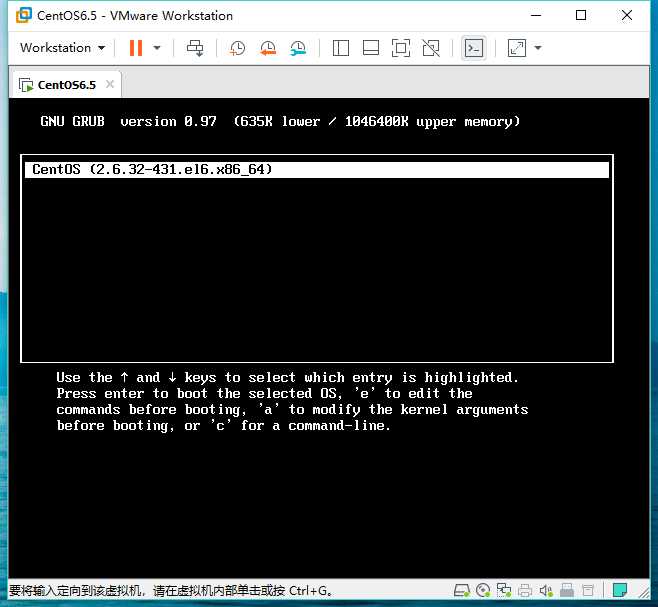The image size is (658, 607).
Task: Select the CentOS6.5 VM tab
Action: (x=66, y=85)
